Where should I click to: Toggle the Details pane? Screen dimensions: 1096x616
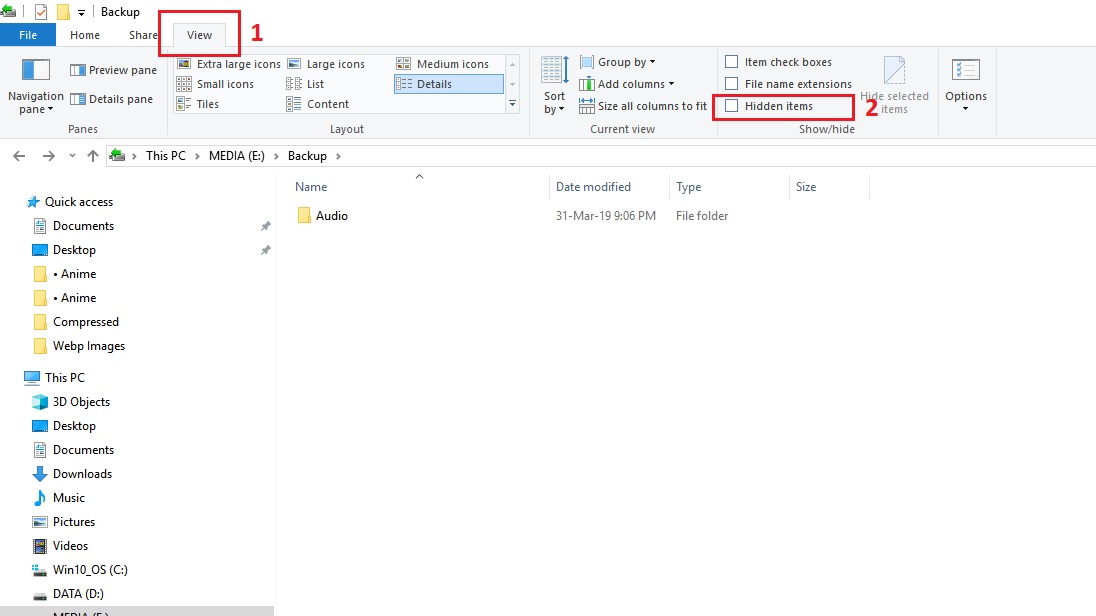point(111,99)
